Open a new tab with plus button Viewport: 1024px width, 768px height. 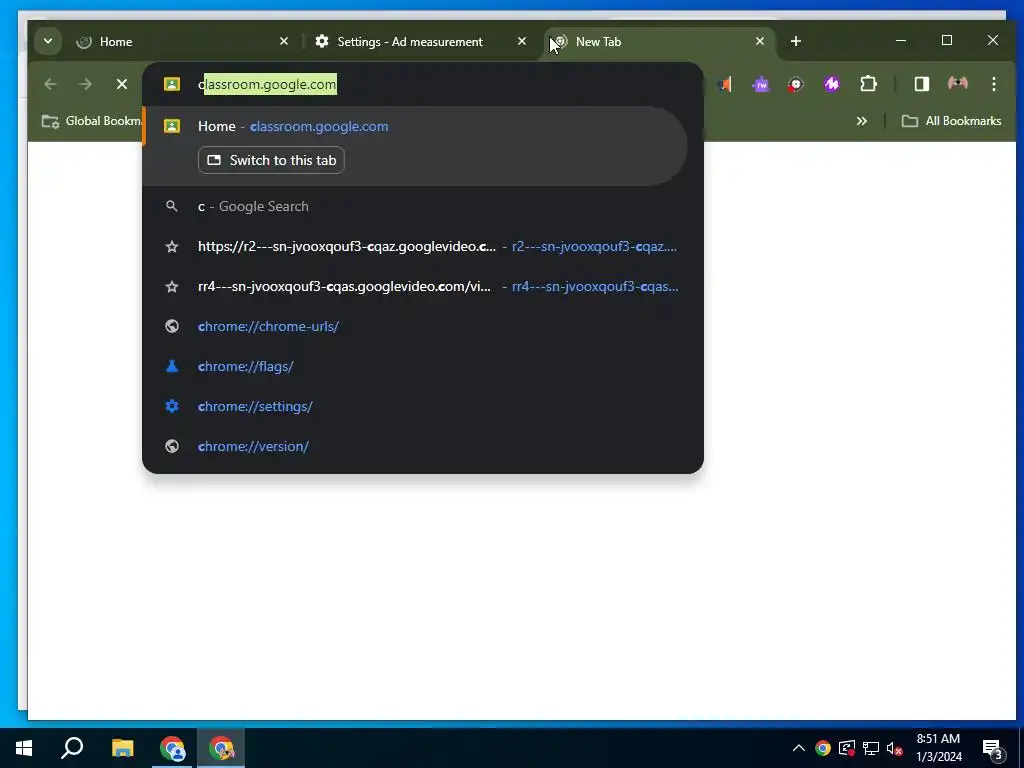click(x=795, y=41)
